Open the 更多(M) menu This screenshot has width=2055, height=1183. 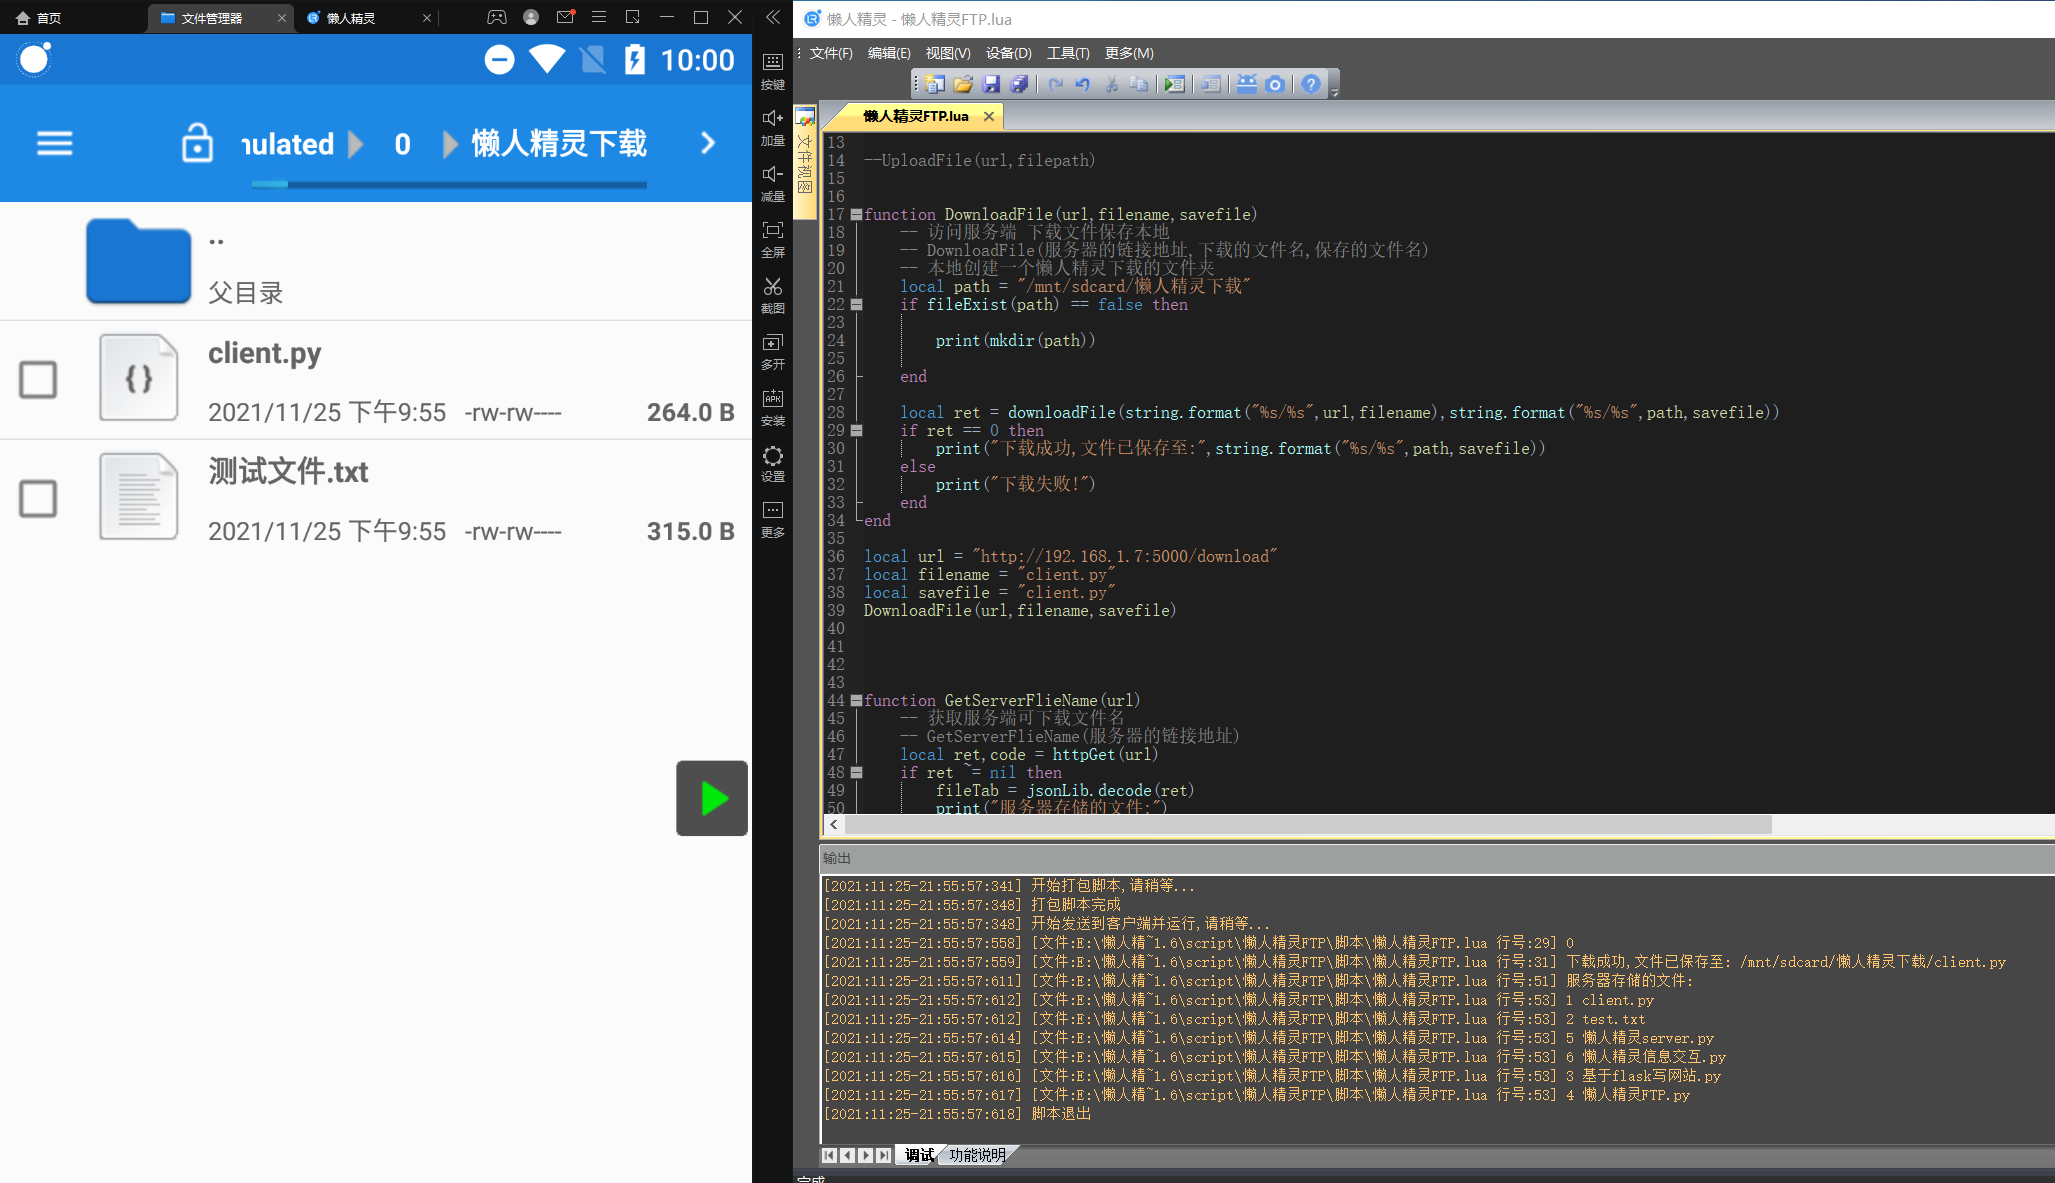[1129, 53]
